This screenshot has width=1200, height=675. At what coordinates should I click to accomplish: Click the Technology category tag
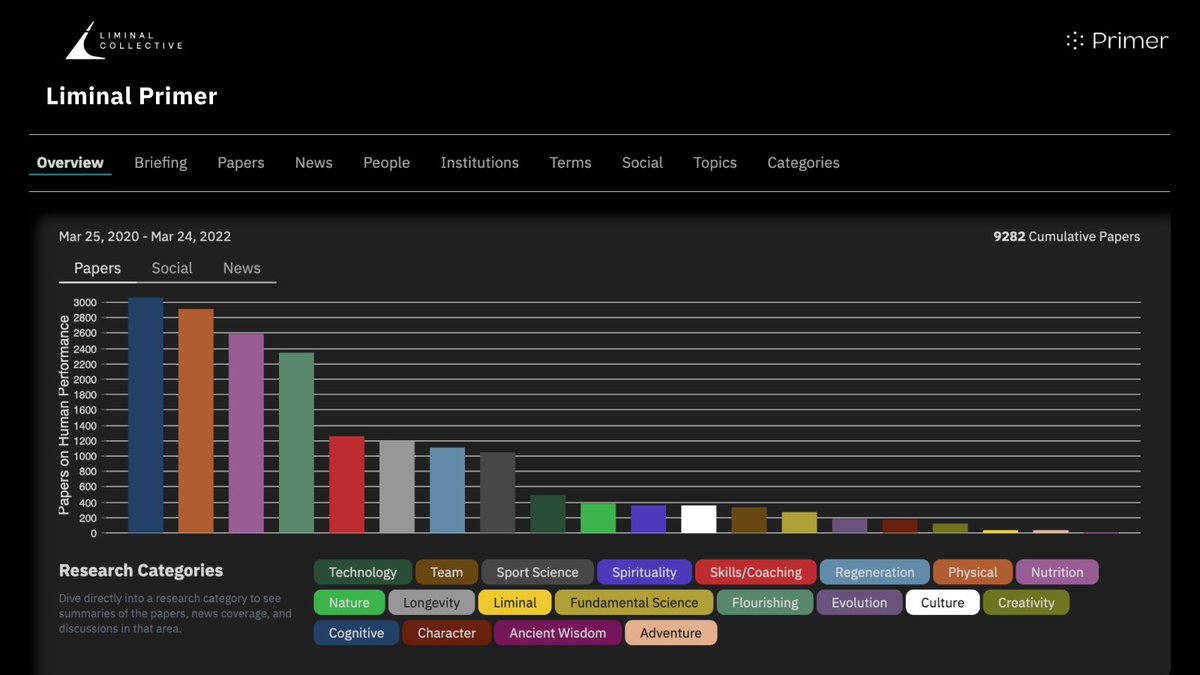363,572
